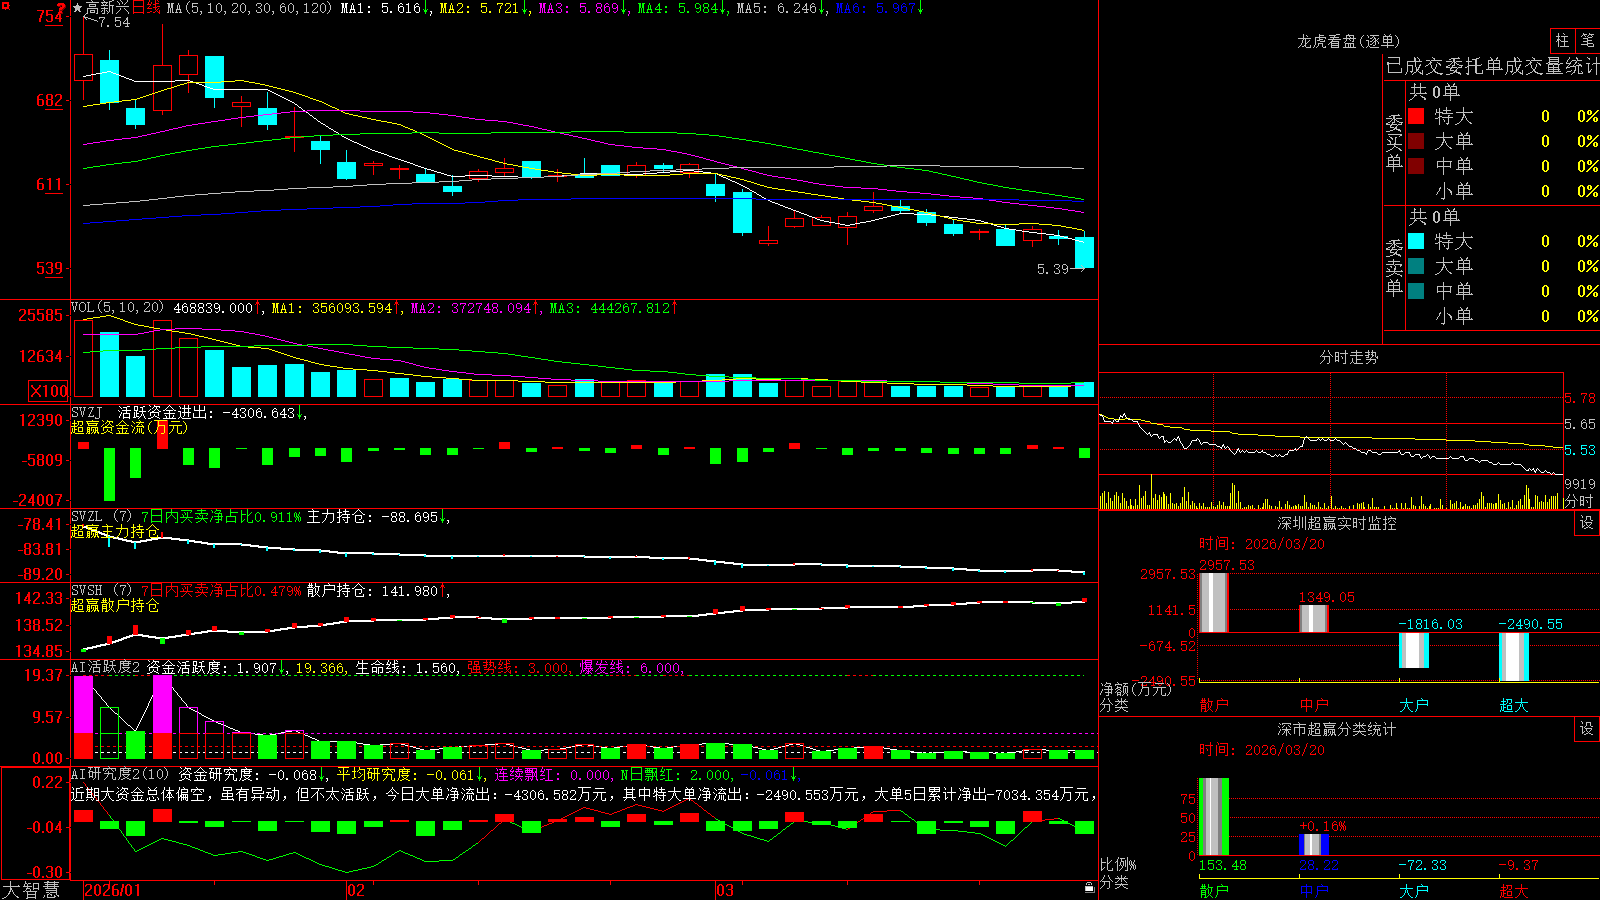
Task: Click the 强势线: 3.000 value
Action: click(x=518, y=668)
